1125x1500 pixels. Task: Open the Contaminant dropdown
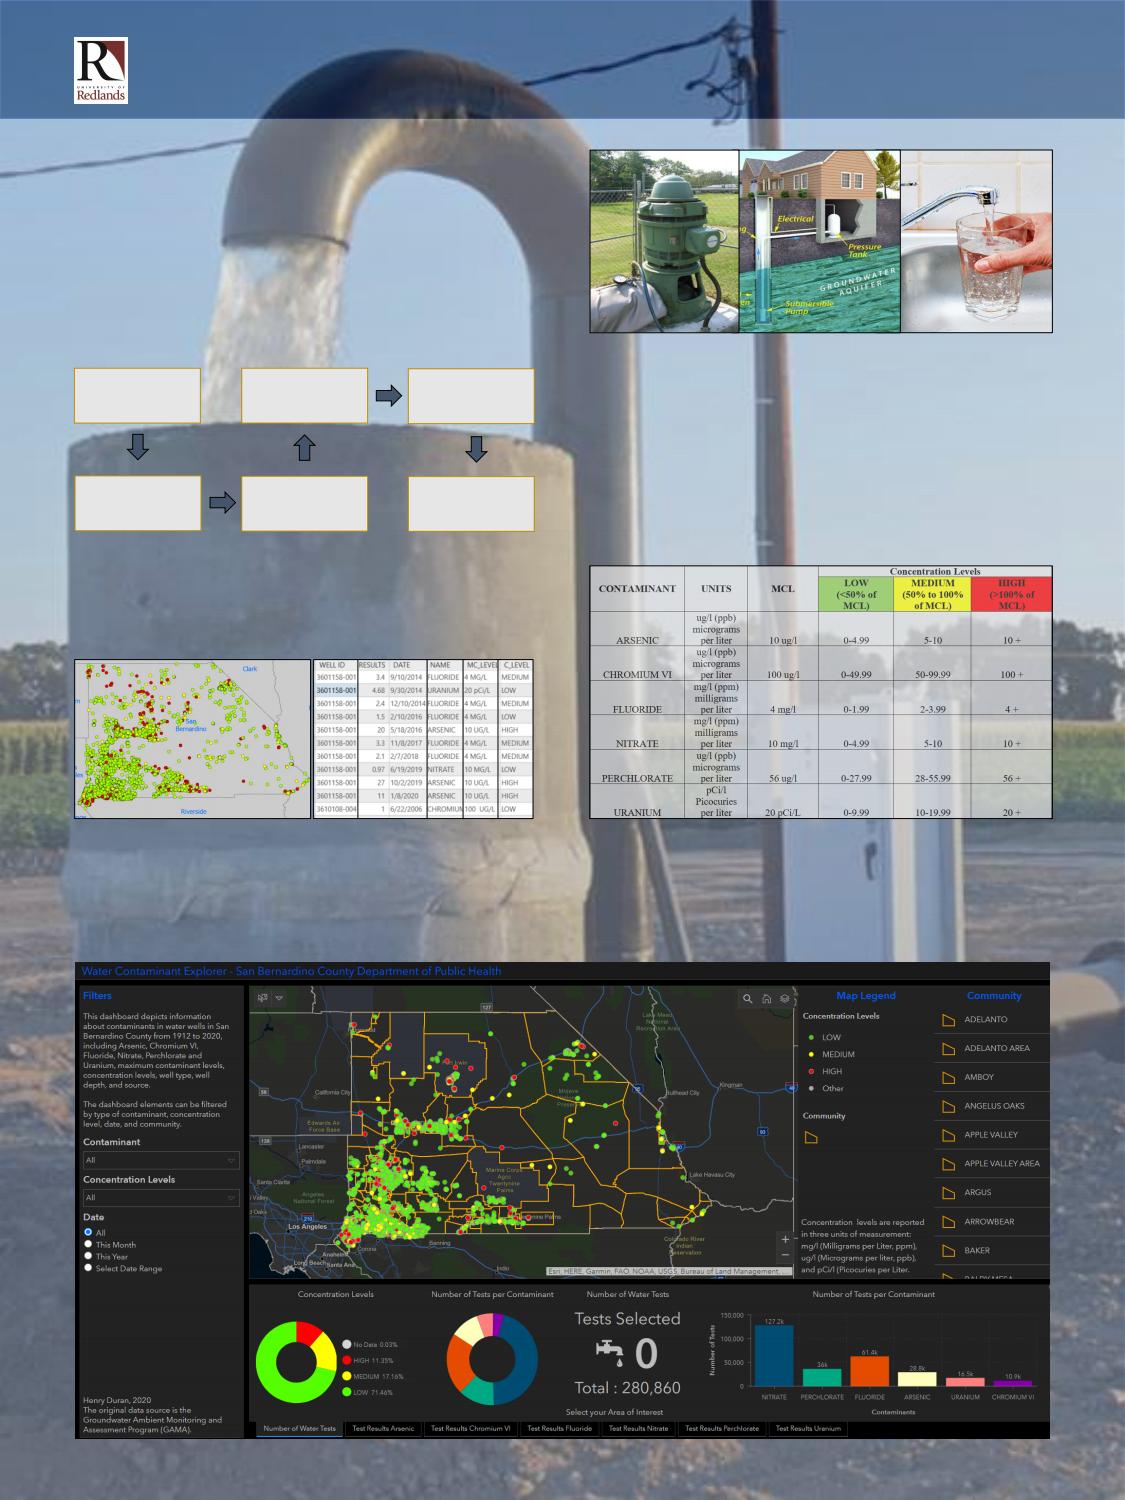[161, 1160]
